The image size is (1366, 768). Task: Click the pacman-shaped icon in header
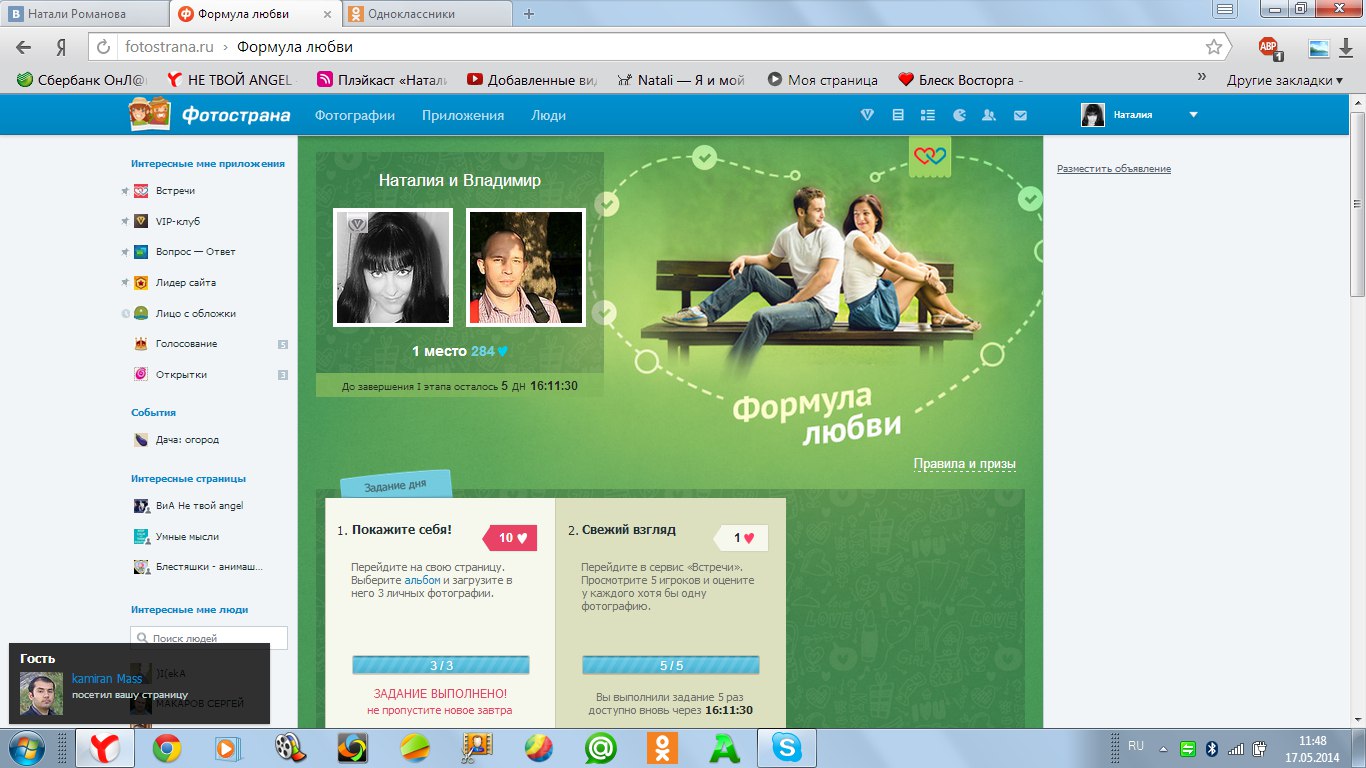pyautogui.click(x=959, y=115)
